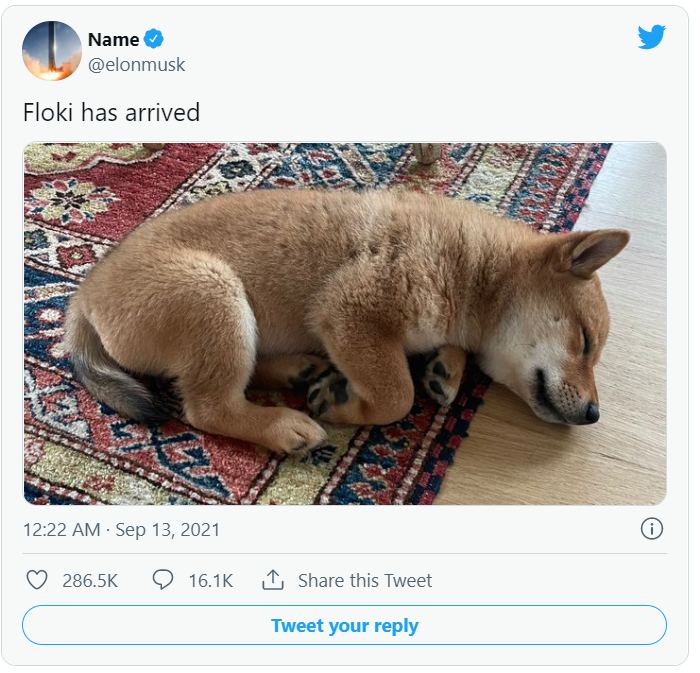700x673 pixels.
Task: Open the Twitter info circle icon
Action: (651, 529)
